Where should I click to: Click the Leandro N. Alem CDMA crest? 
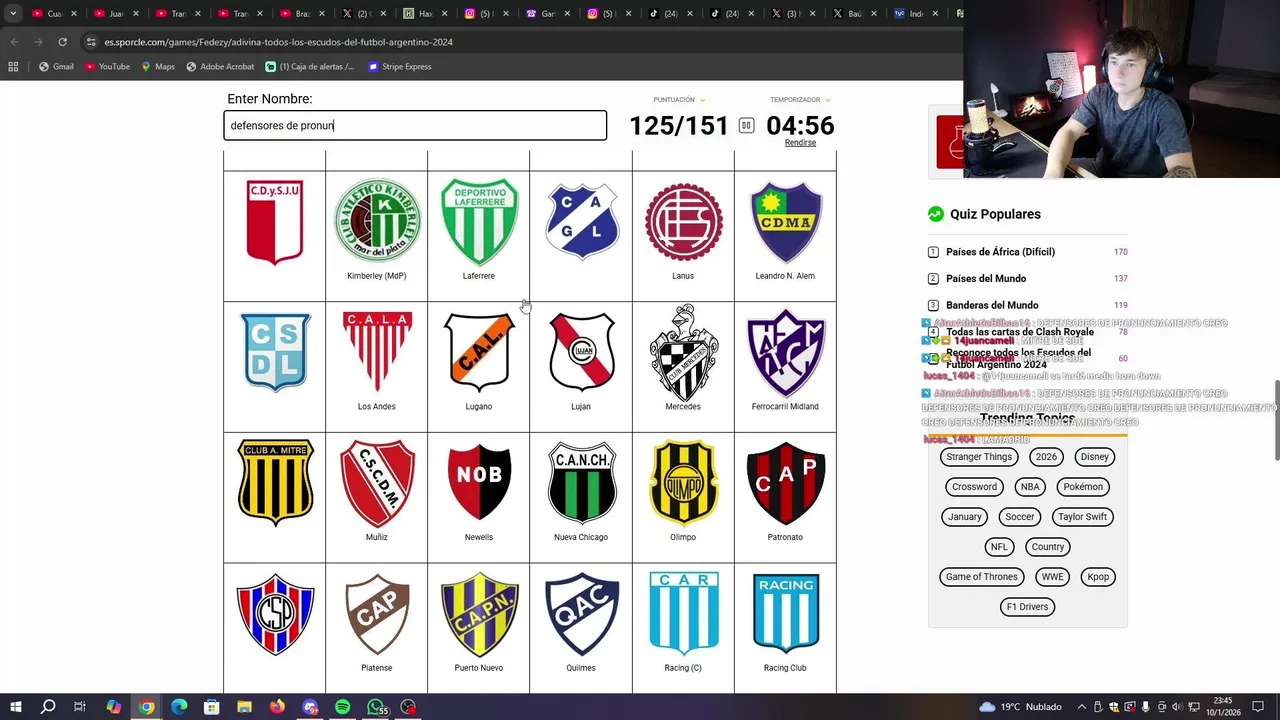[785, 222]
